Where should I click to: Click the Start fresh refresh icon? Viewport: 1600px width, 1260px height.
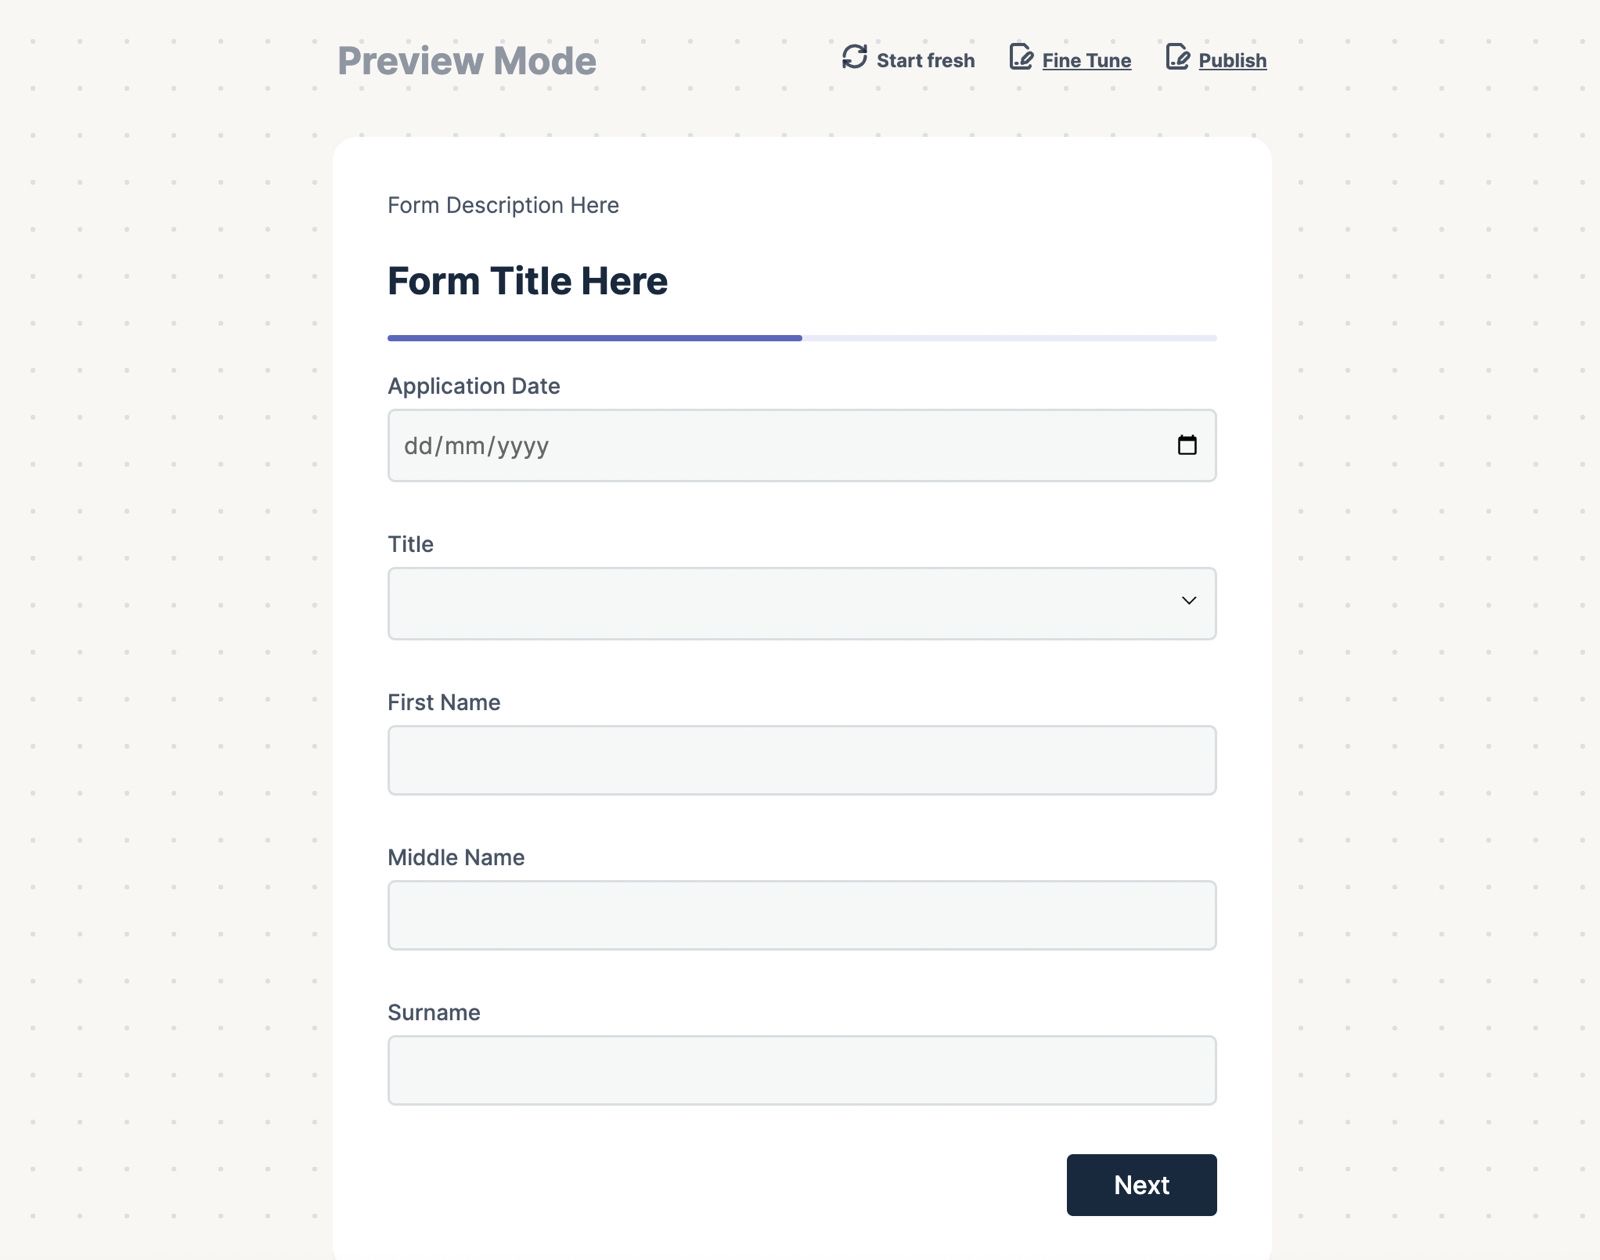pos(854,58)
